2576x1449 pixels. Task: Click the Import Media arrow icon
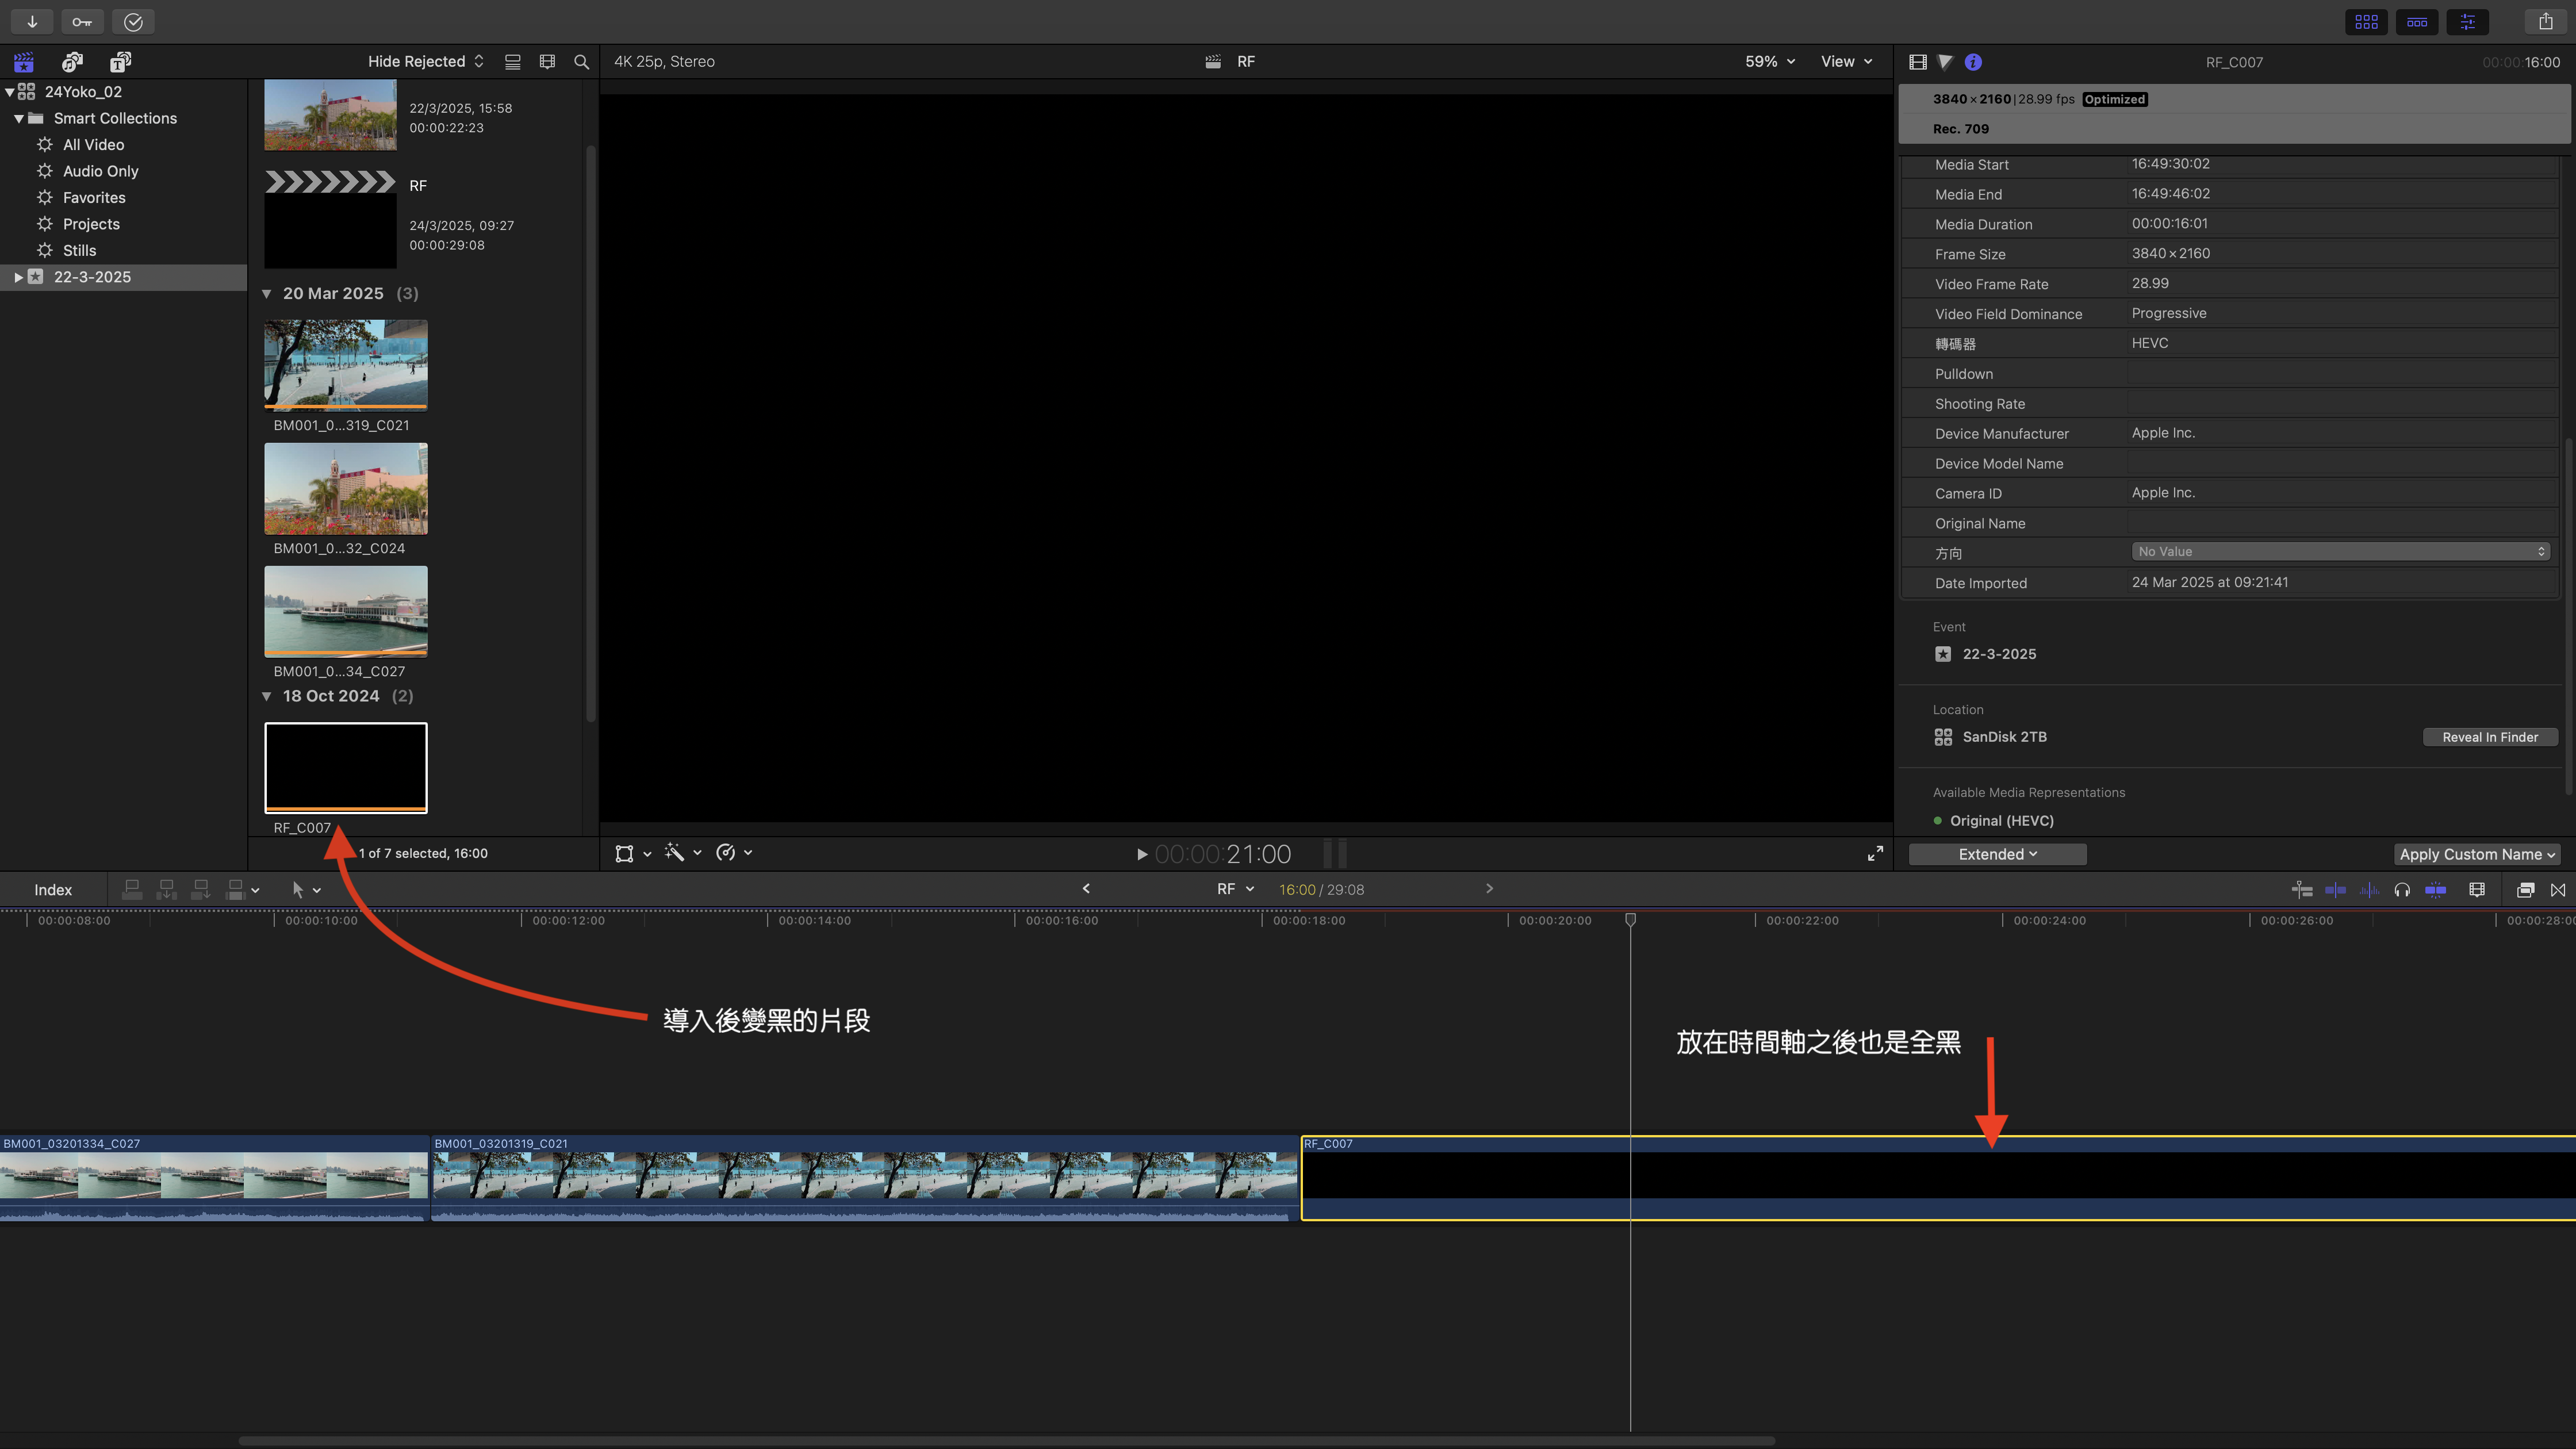(x=32, y=21)
